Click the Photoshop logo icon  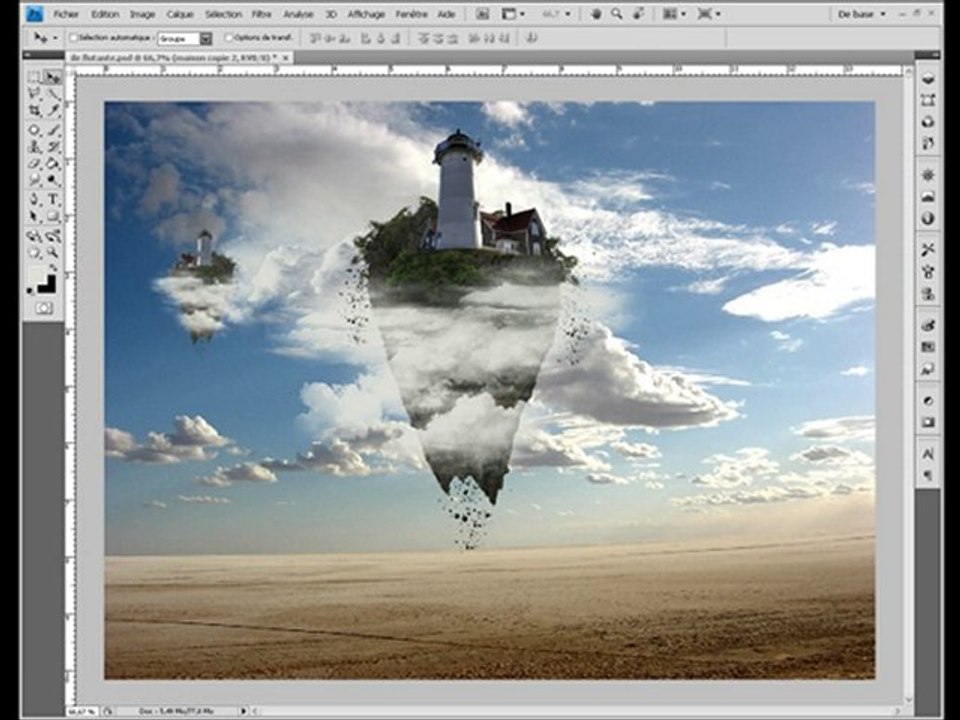tap(34, 13)
